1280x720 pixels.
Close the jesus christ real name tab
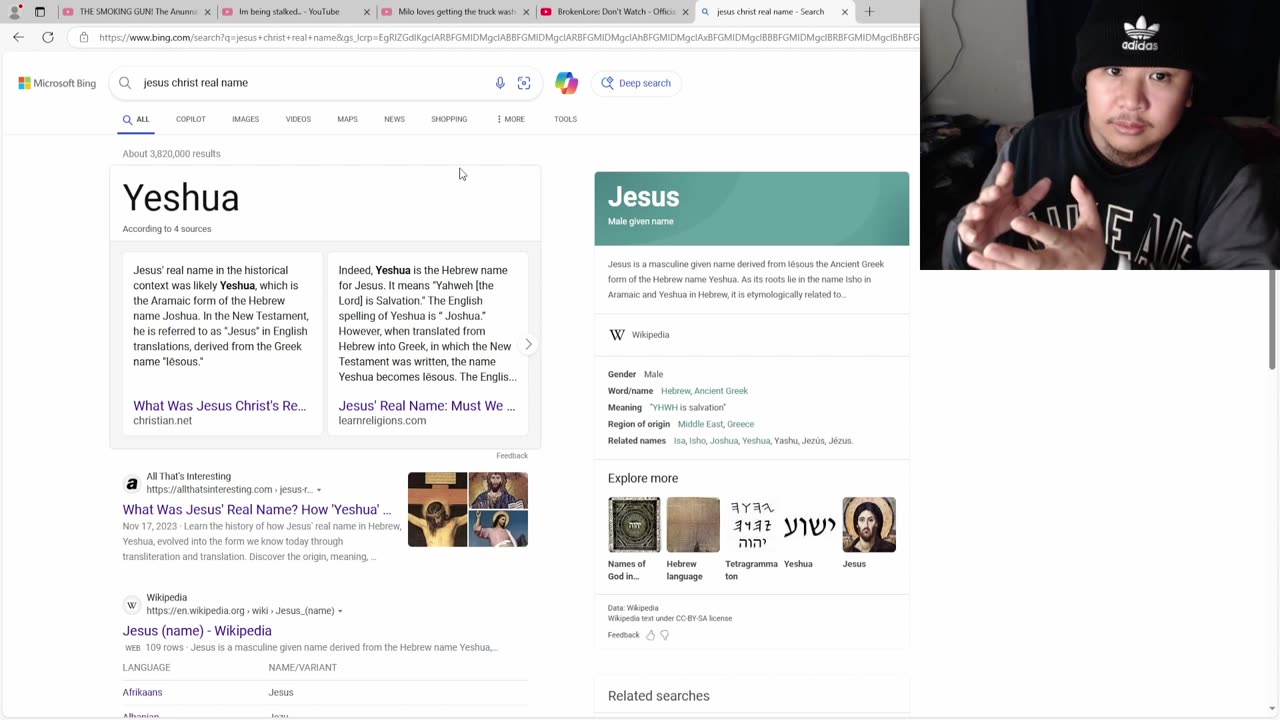tap(844, 12)
